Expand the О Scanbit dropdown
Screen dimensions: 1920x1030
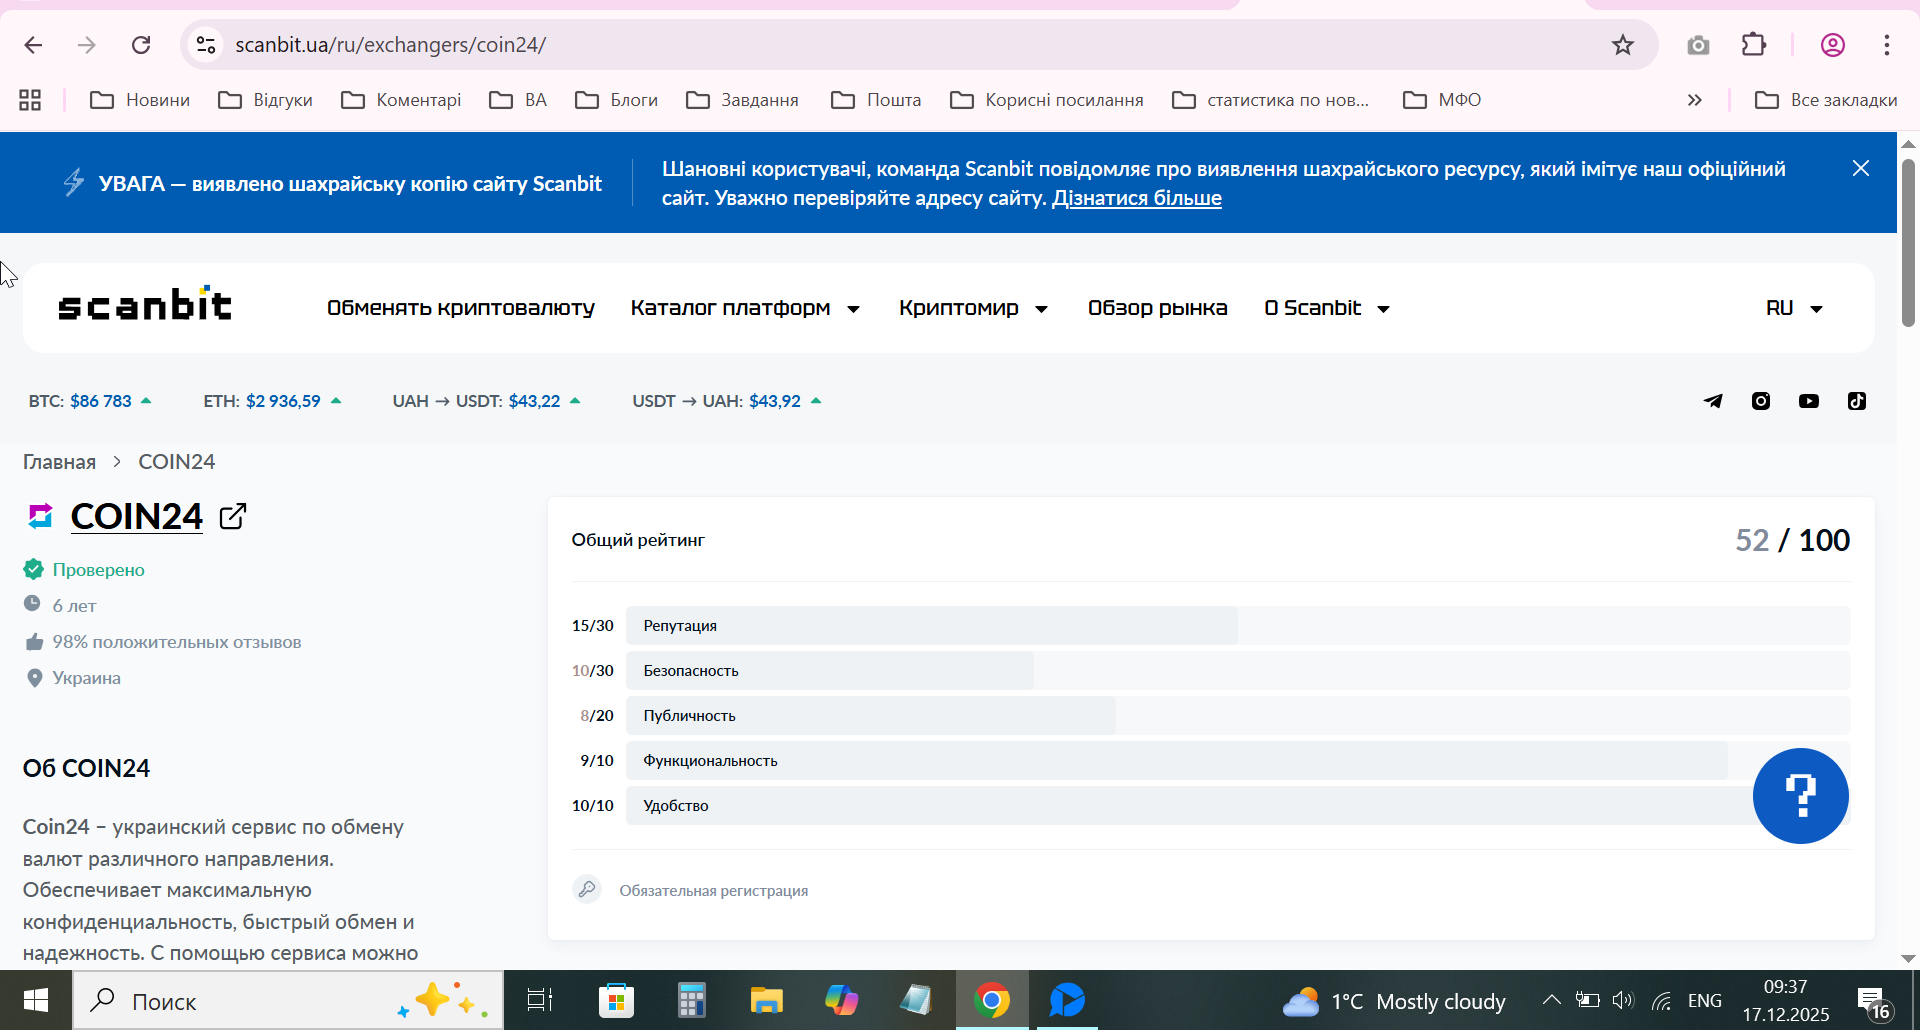[x=1327, y=308]
